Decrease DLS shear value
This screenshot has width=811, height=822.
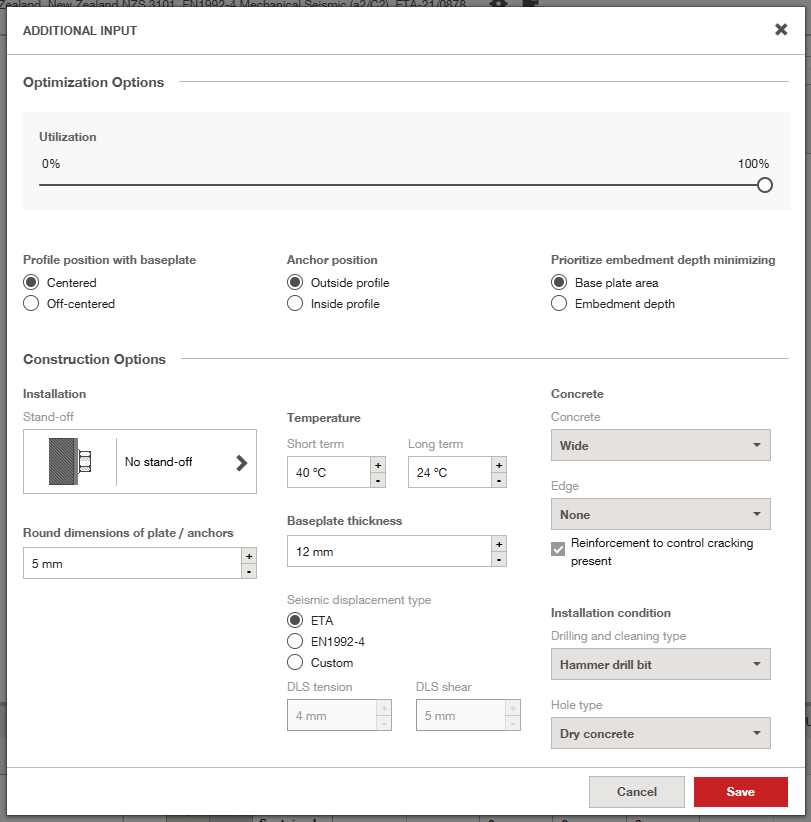point(513,723)
